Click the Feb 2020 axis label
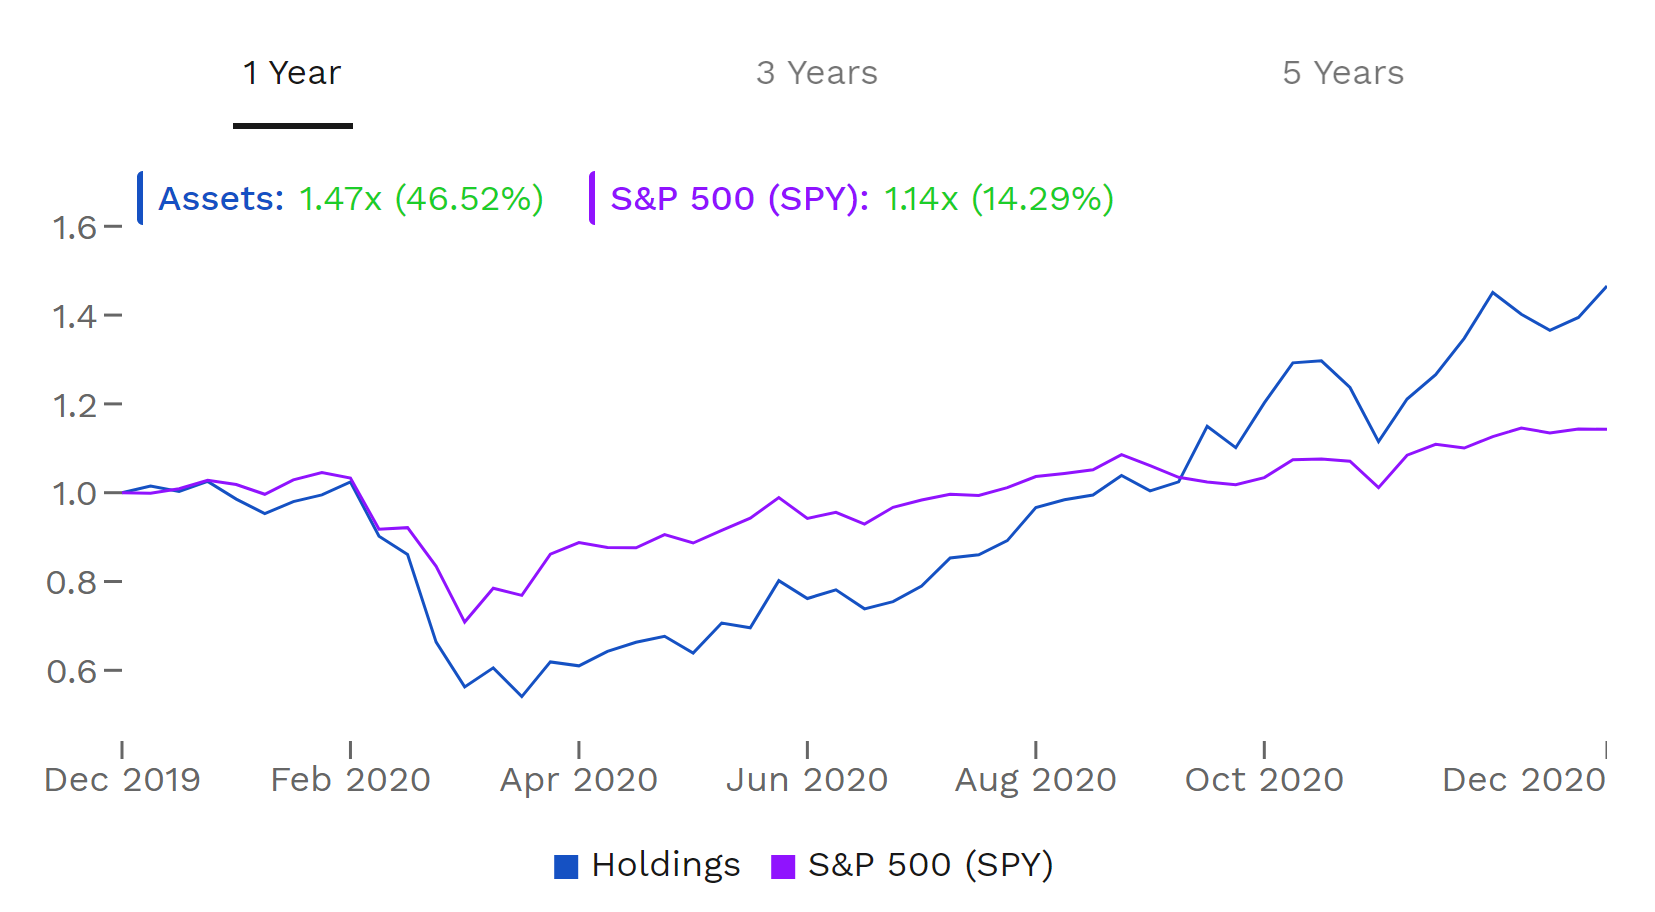The width and height of the screenshot is (1655, 912). click(x=350, y=780)
